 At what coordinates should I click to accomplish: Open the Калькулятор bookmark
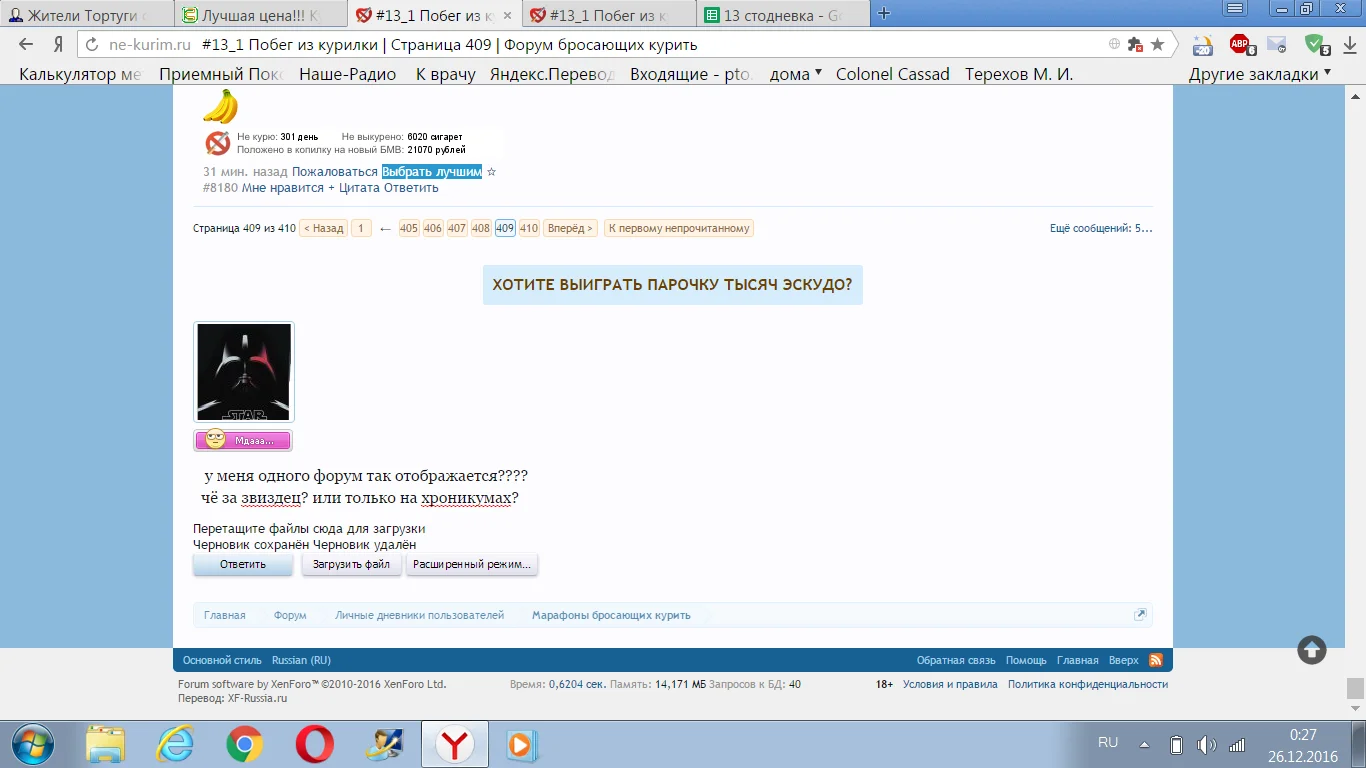coord(81,74)
